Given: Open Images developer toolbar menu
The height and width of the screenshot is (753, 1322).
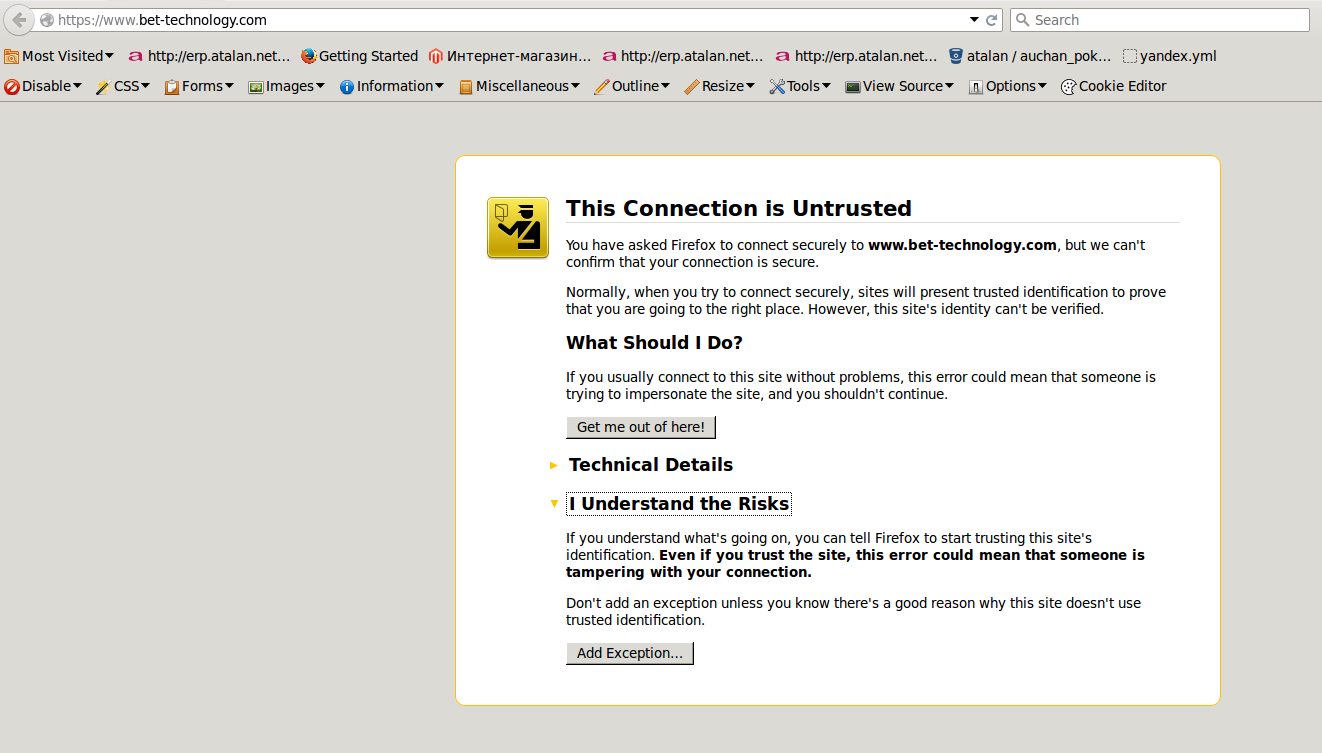Looking at the screenshot, I should tap(287, 86).
